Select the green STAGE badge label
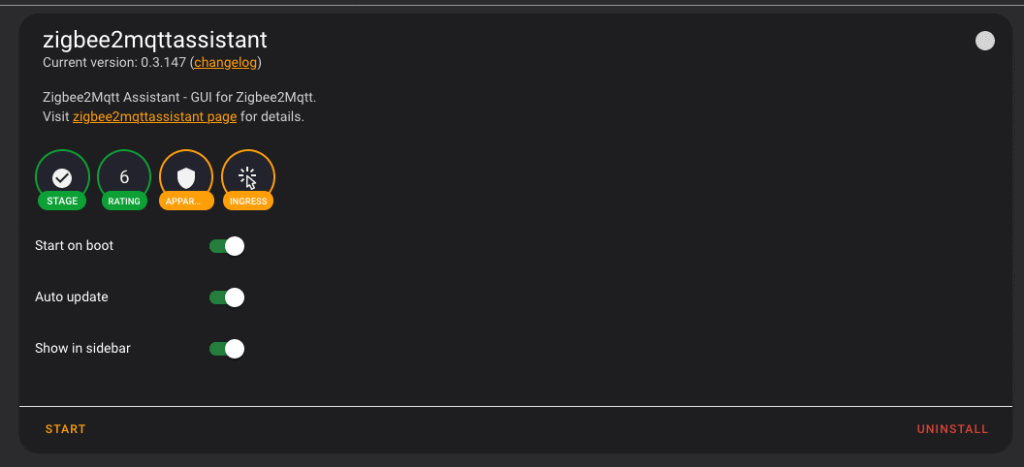The image size is (1024, 467). (62, 201)
